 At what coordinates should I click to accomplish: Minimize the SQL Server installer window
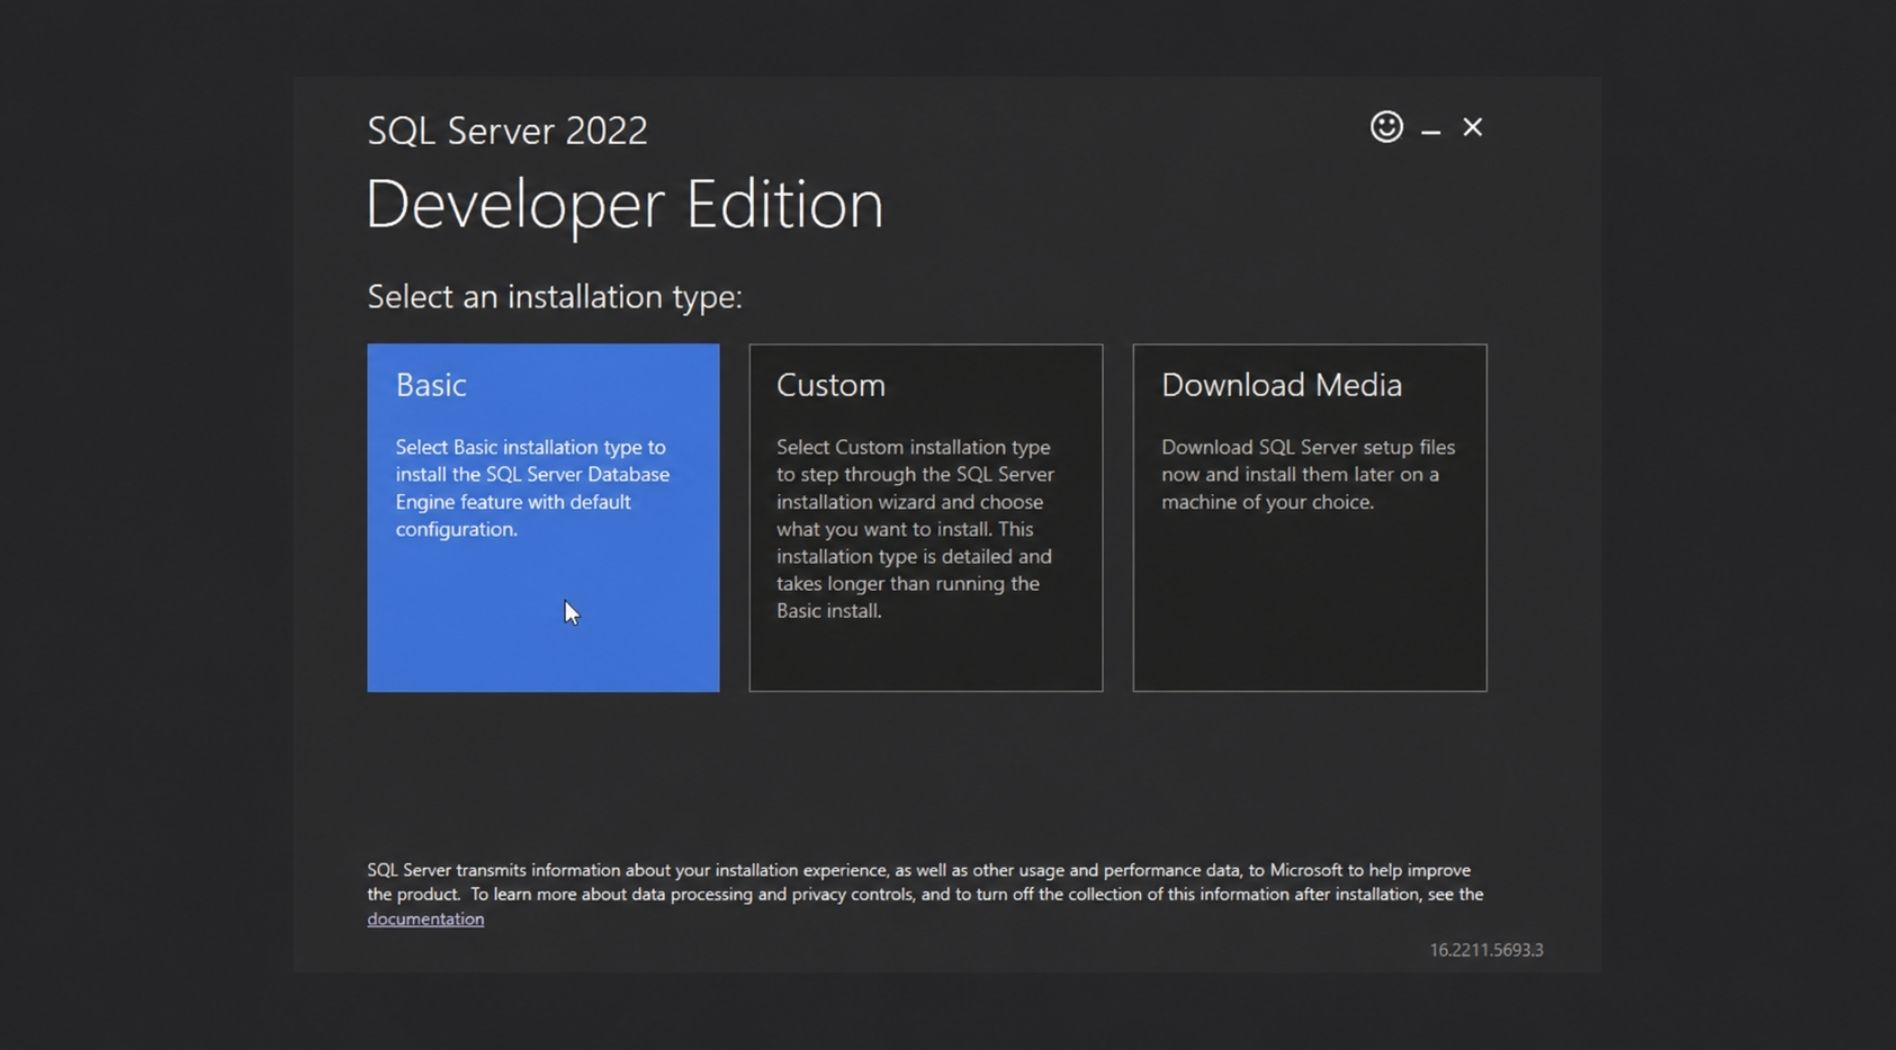click(x=1431, y=131)
